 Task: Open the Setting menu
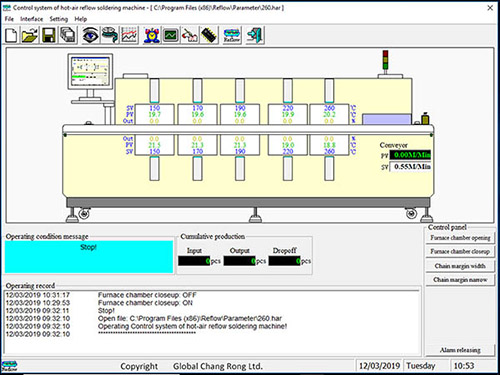(x=59, y=19)
